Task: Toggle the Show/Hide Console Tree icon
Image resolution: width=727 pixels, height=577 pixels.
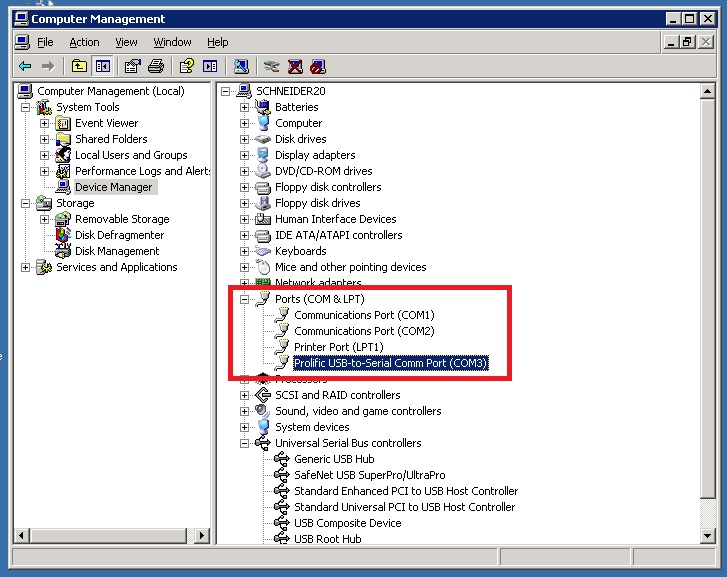Action: click(x=102, y=67)
